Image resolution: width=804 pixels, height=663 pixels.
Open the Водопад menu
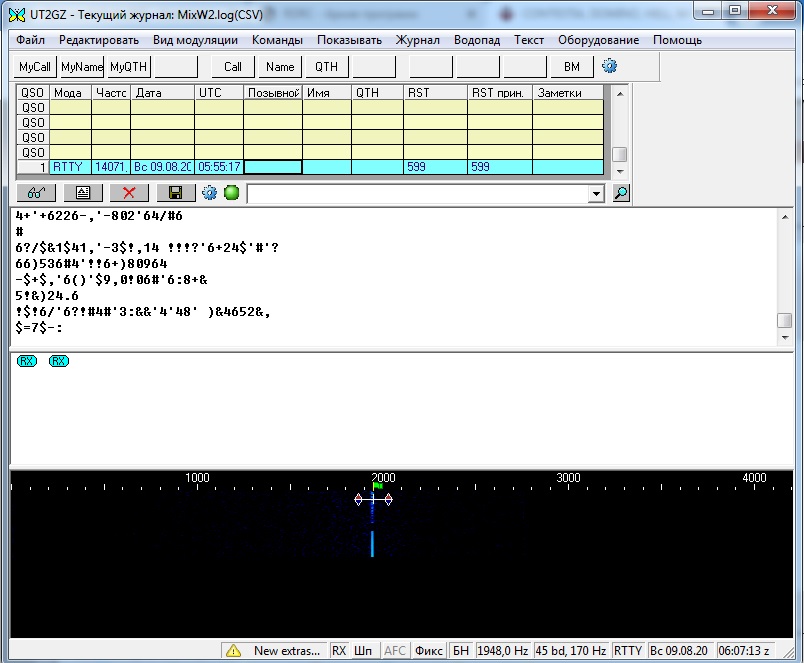pos(477,40)
